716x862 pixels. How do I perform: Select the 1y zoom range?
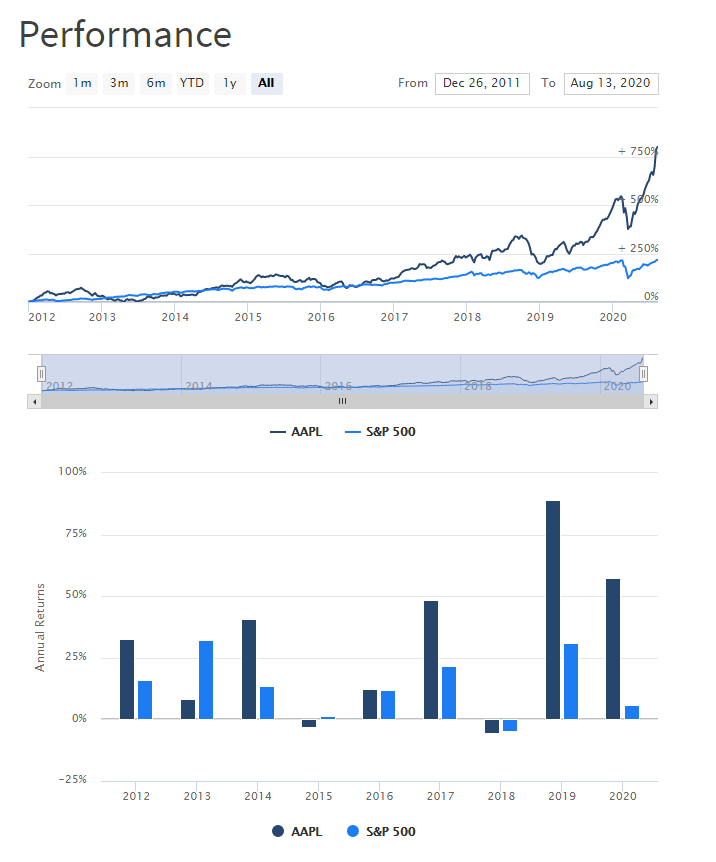[x=229, y=84]
